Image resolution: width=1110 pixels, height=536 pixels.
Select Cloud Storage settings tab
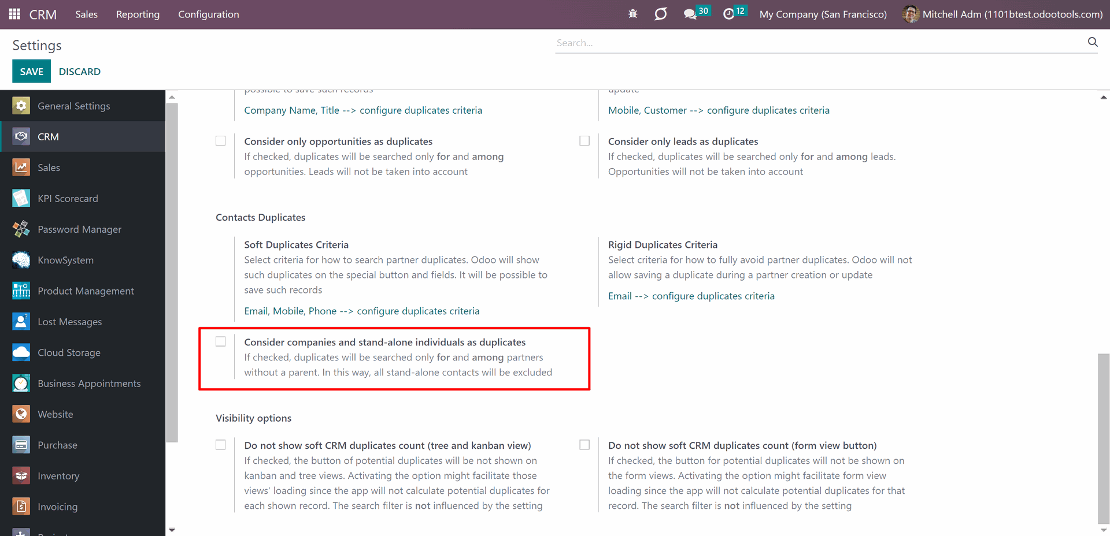[x=82, y=353]
